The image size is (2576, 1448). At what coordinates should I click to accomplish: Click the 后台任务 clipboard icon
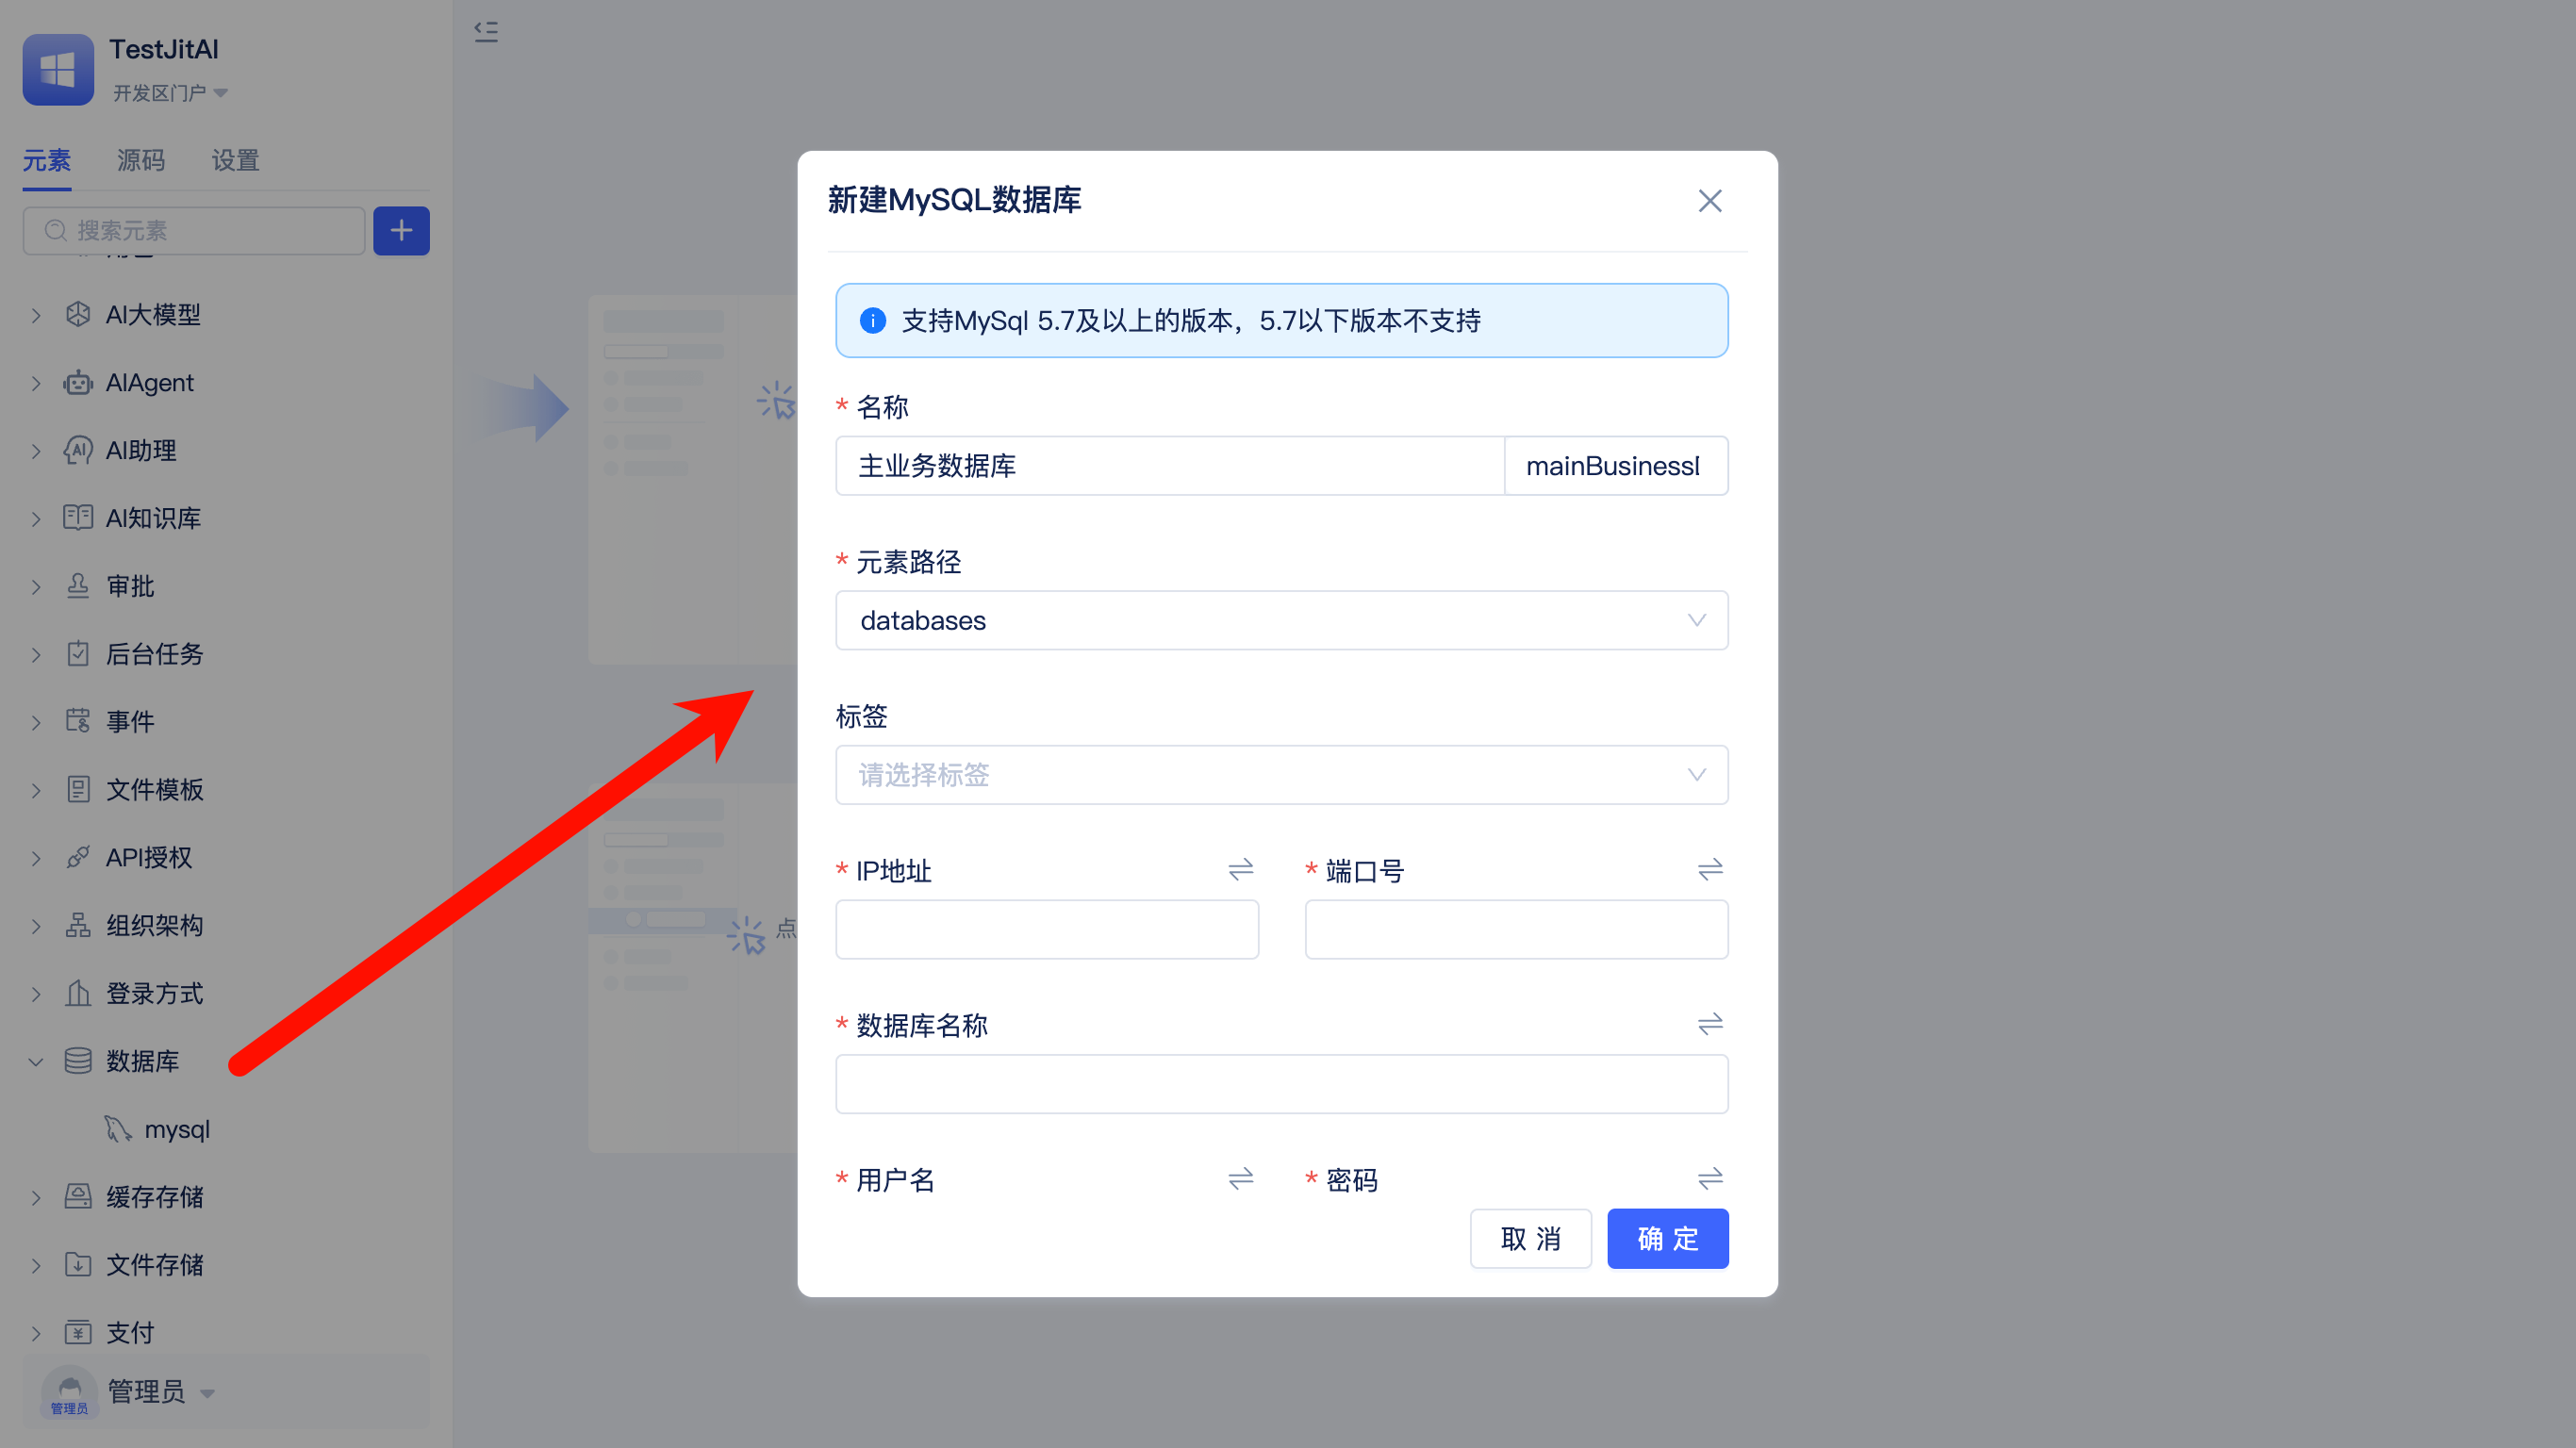point(78,654)
